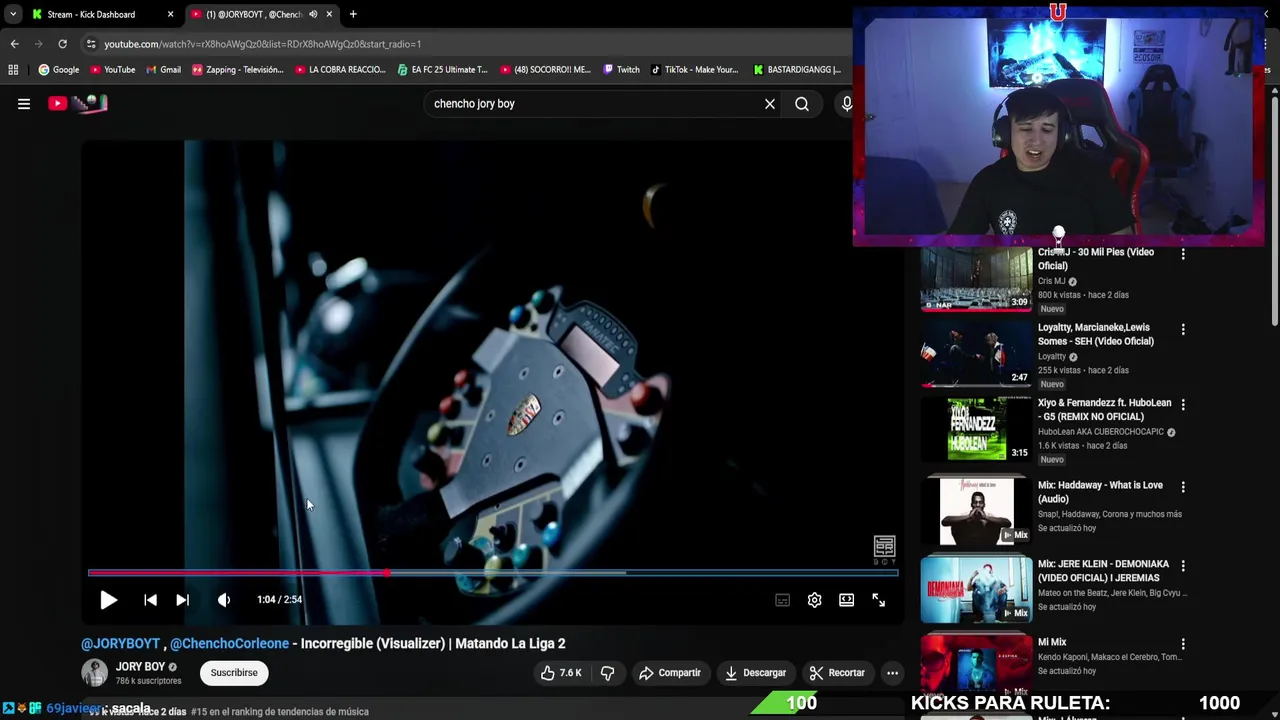Open options menu for Xiyo & Fernandezz video
The image size is (1280, 720).
click(1183, 405)
